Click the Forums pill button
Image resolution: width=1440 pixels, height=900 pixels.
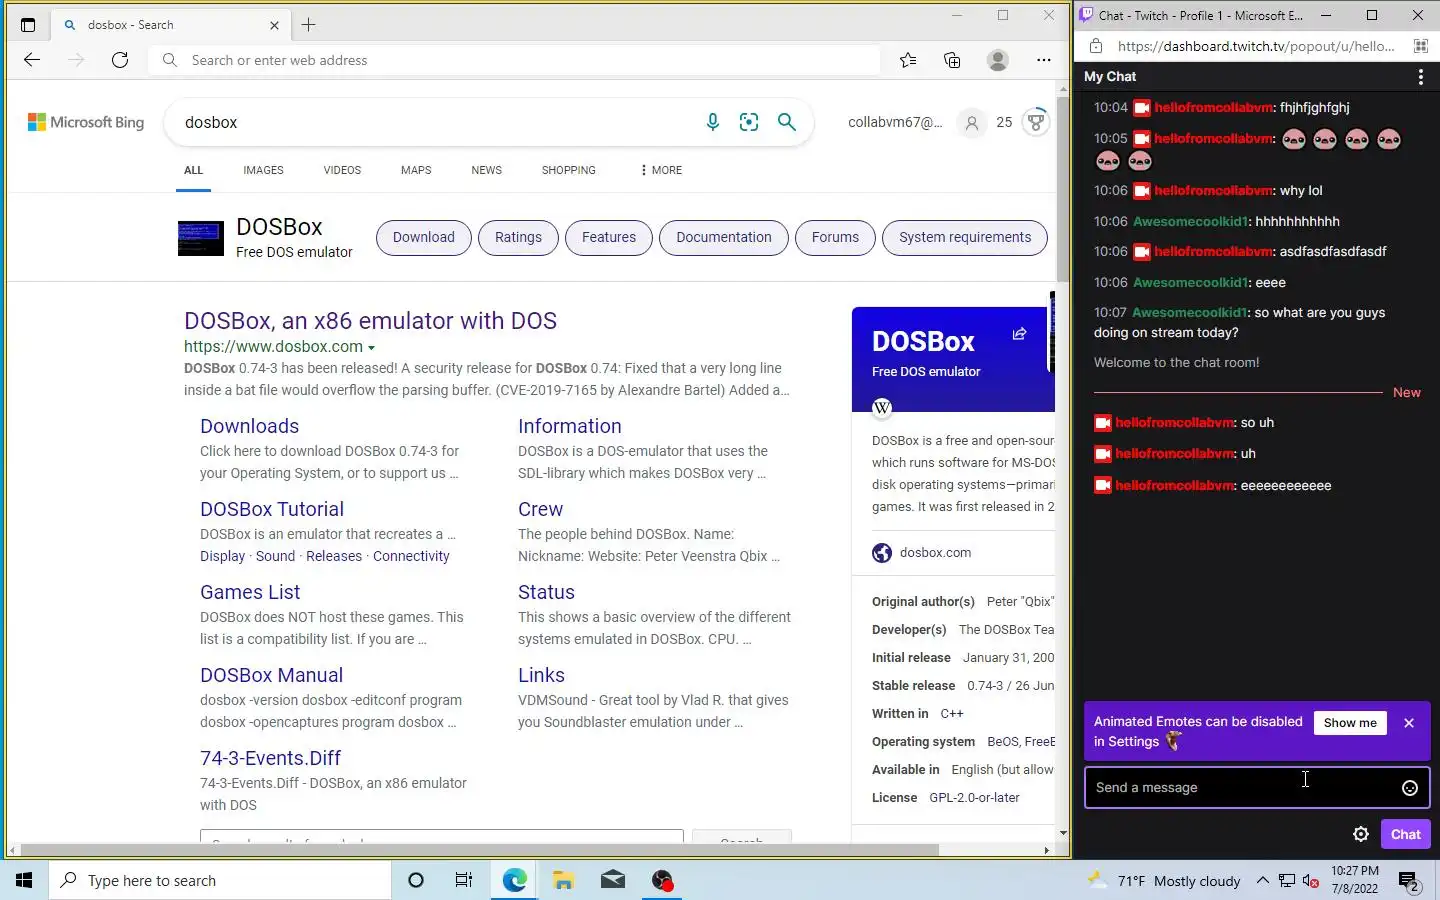[x=835, y=238]
